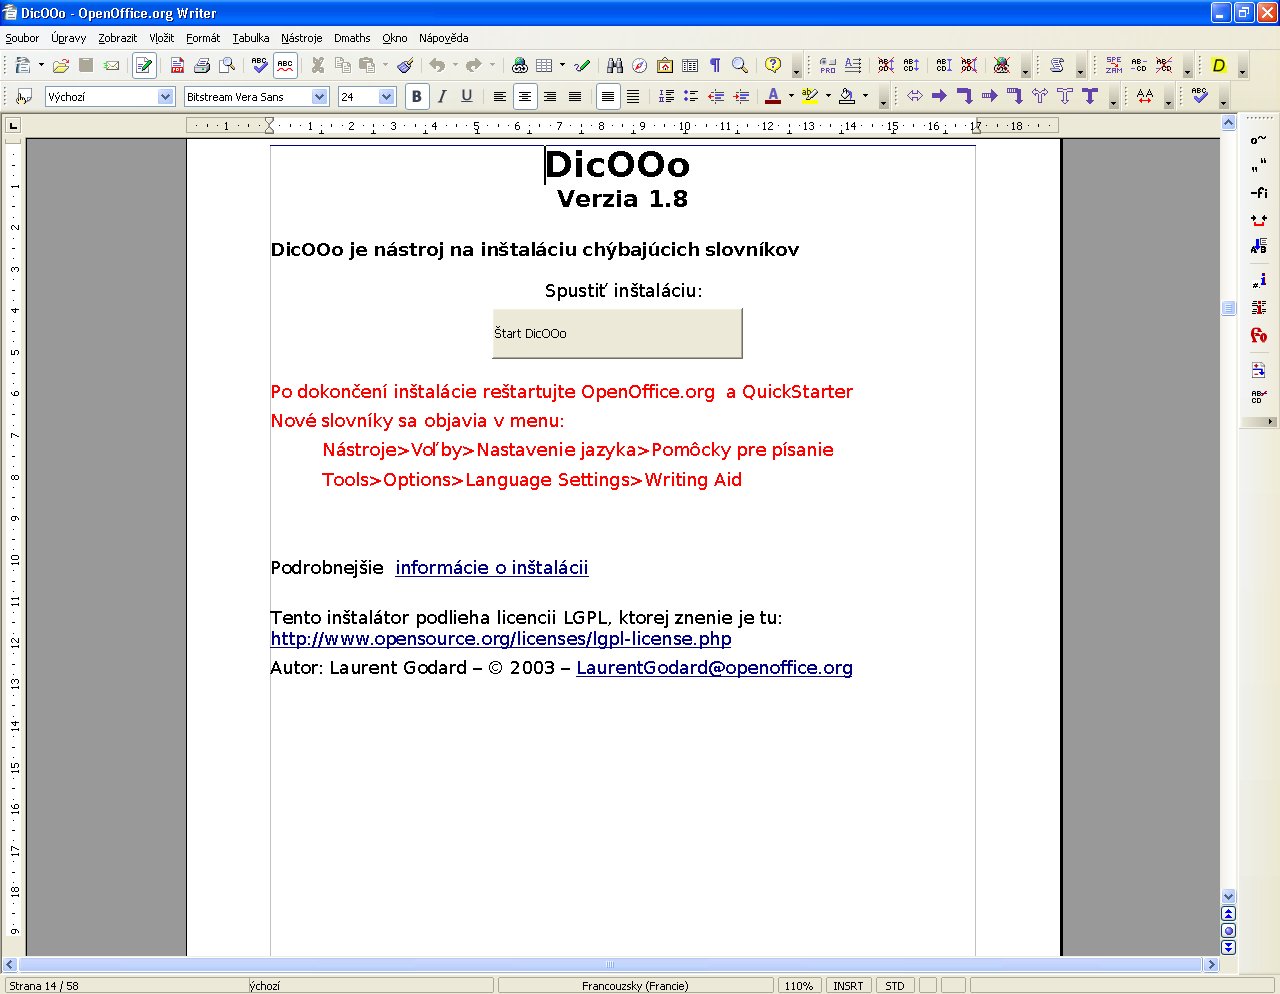
Task: Expand Font Color dropdown arrow
Action: pos(791,96)
